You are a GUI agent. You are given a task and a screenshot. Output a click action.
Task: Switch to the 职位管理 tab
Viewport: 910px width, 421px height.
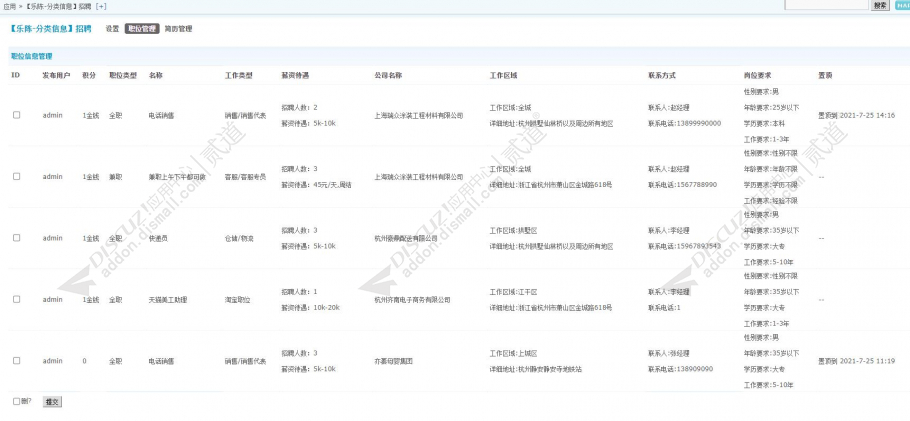[142, 28]
